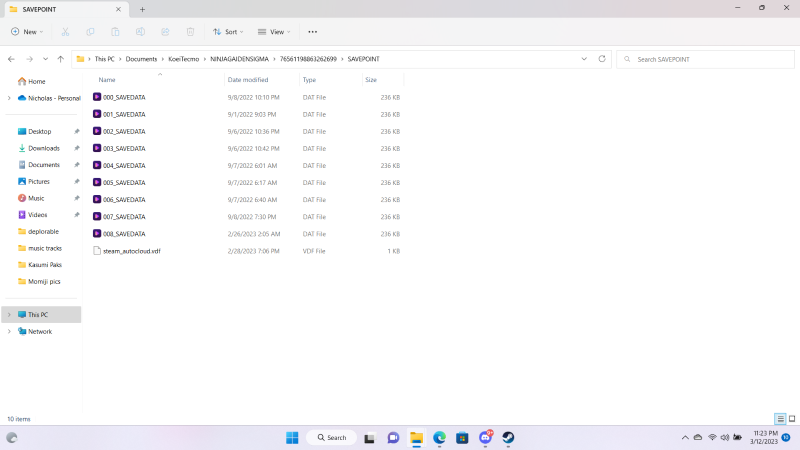800x450 pixels.
Task: Open the music tracks folder in sidebar
Action: point(40,248)
